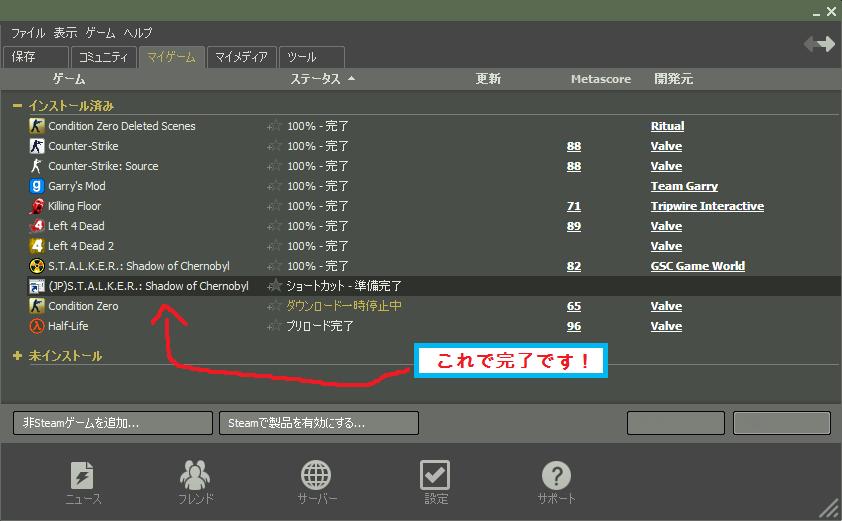Screen dimensions: 842x521
Task: Open S.T.A.L.K.E.R.'s Metascore 82 link
Action: pos(574,266)
